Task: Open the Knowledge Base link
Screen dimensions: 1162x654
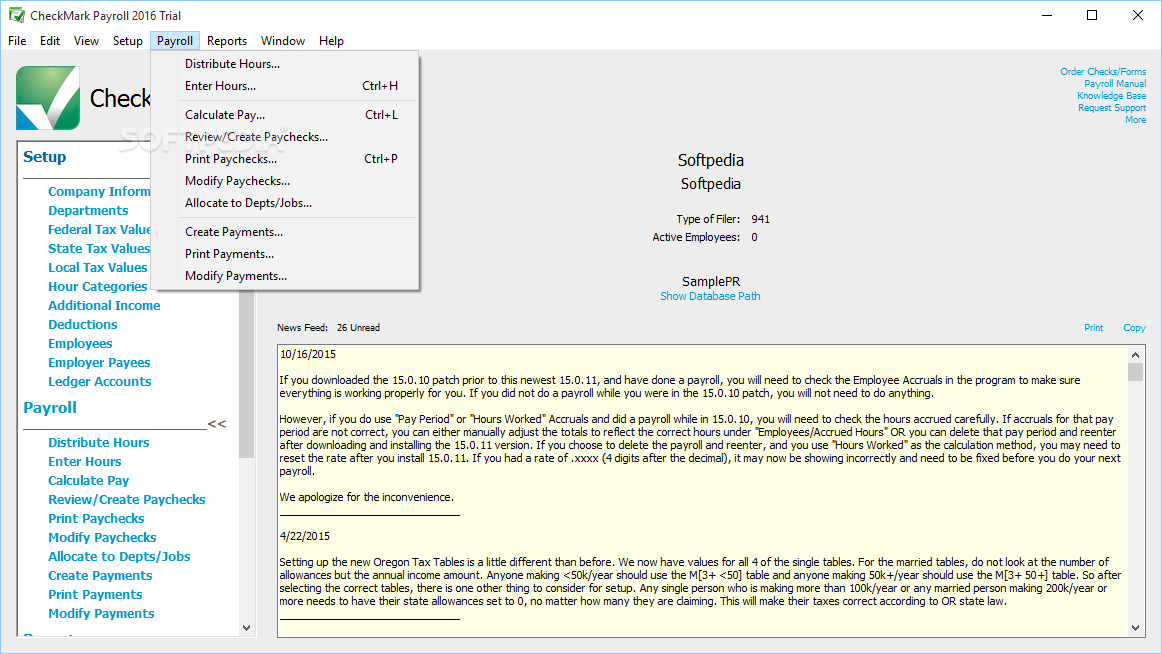Action: coord(1111,96)
